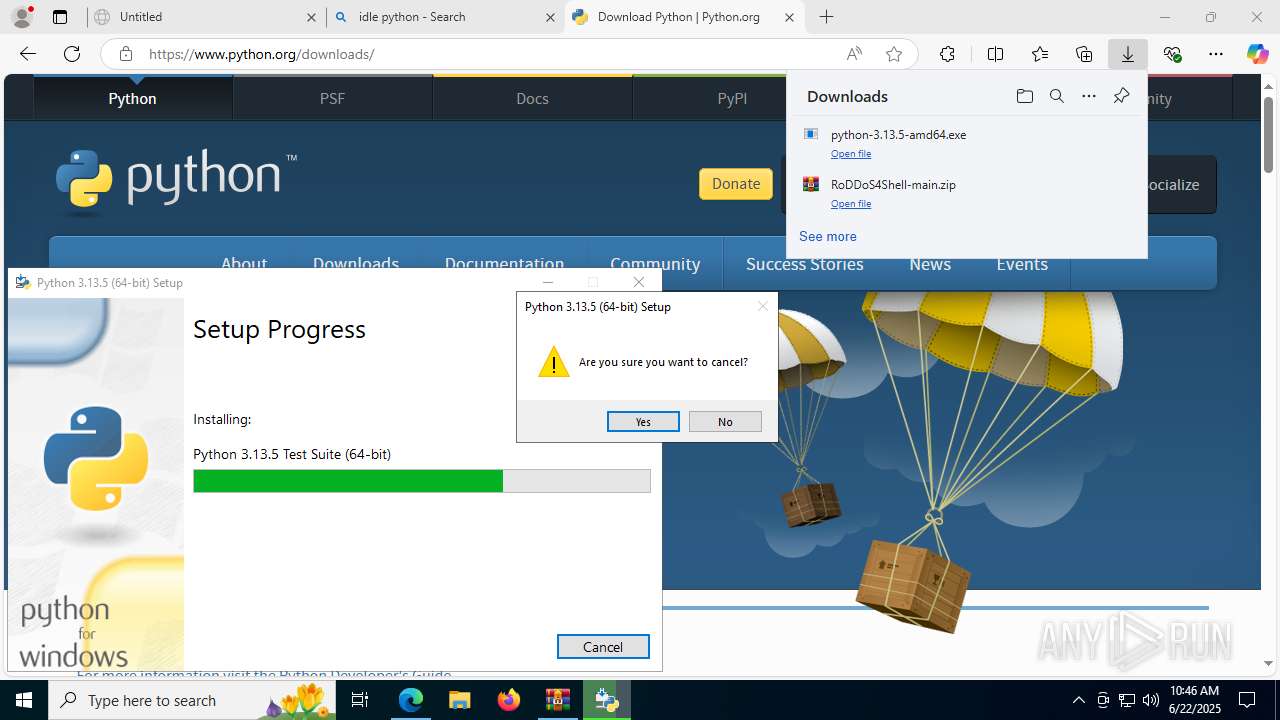1280x720 pixels.
Task: Launch Copilot from the toolbar
Action: [1258, 54]
